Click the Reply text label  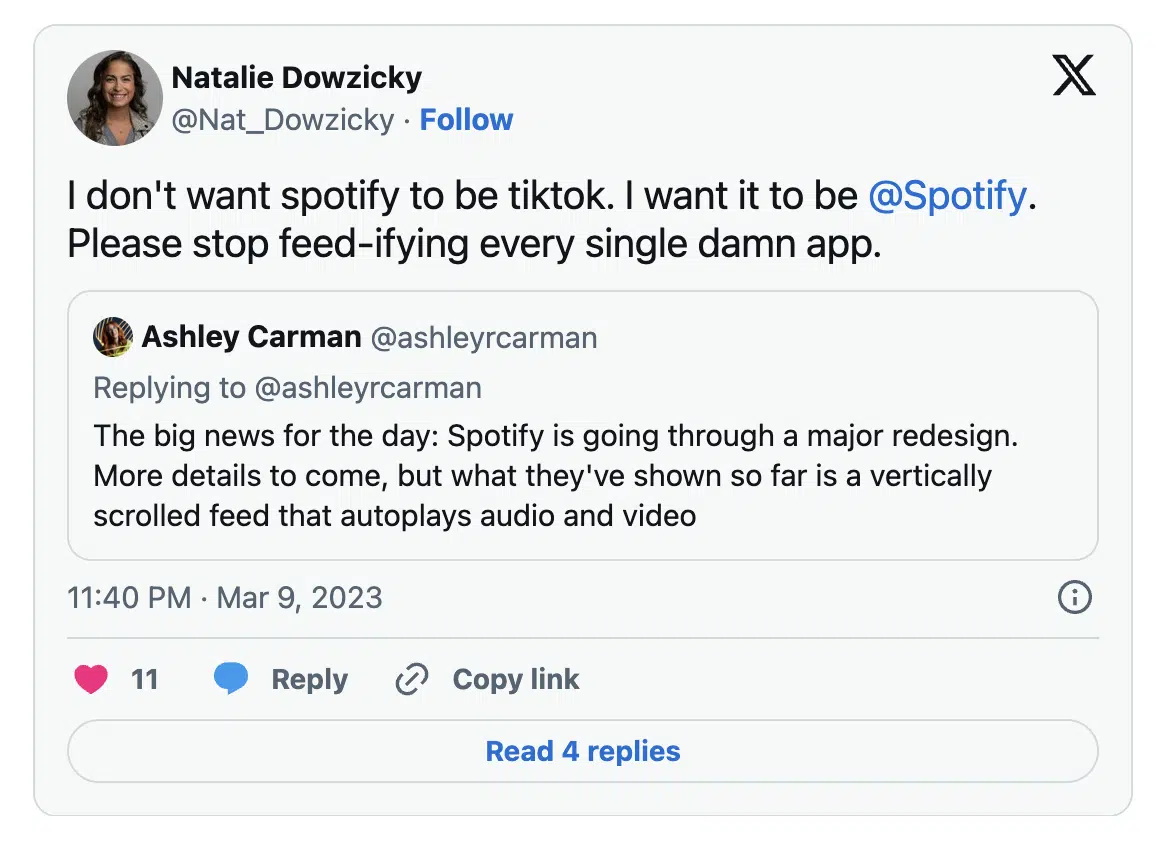310,680
